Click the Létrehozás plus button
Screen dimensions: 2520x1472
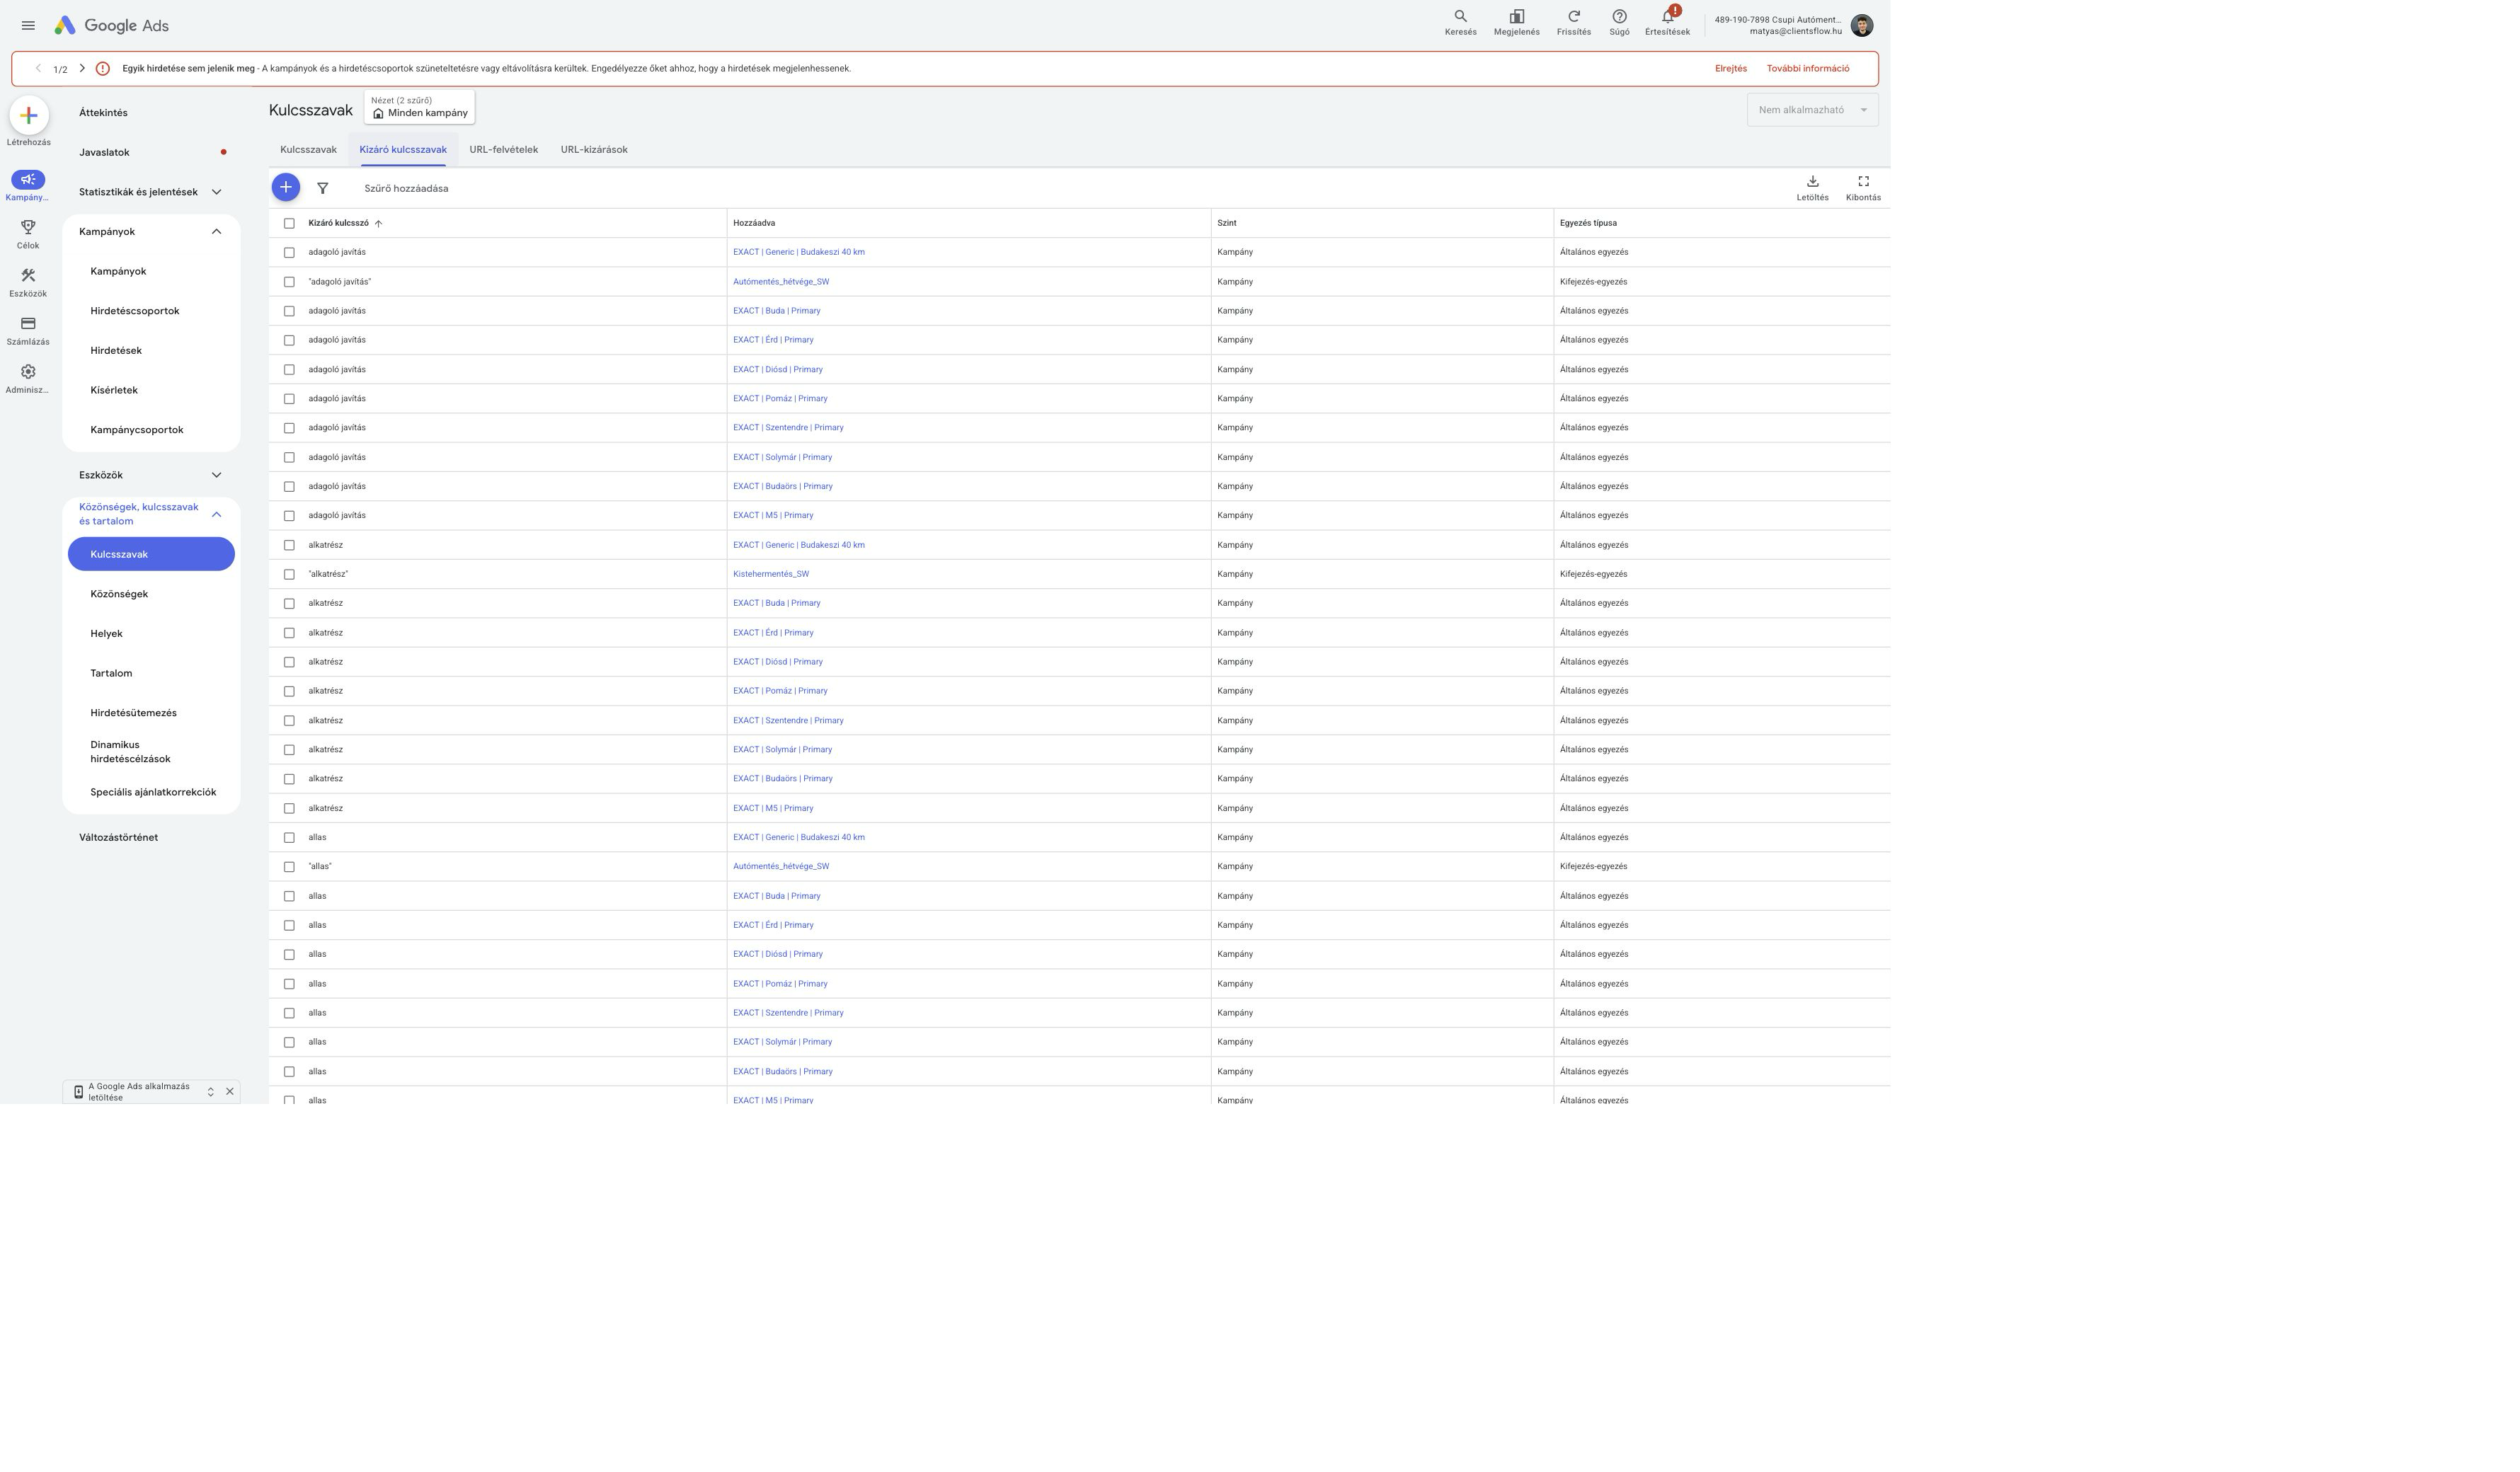tap(29, 115)
